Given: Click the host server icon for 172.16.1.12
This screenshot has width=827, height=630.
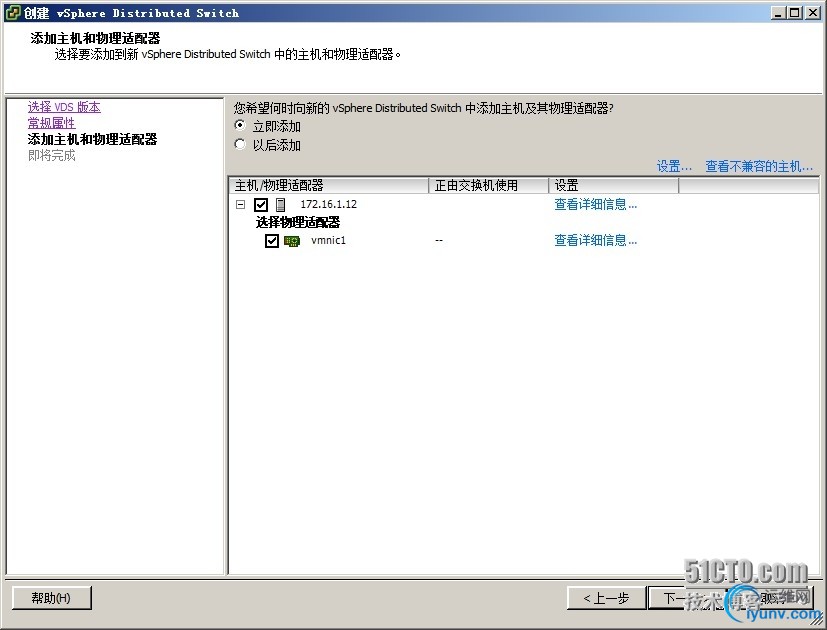Looking at the screenshot, I should tap(281, 204).
